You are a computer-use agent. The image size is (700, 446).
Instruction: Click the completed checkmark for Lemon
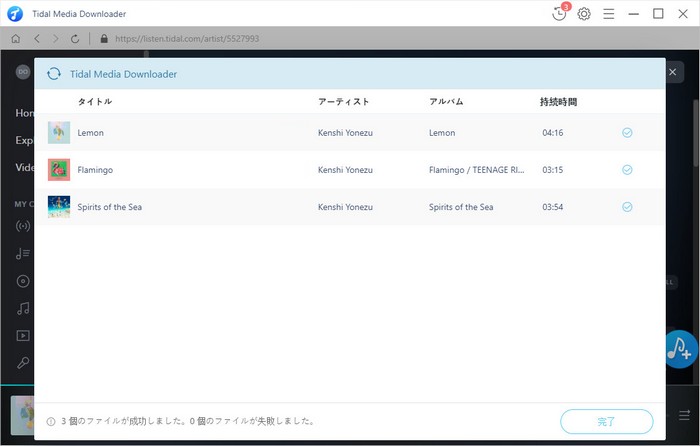pyautogui.click(x=627, y=133)
